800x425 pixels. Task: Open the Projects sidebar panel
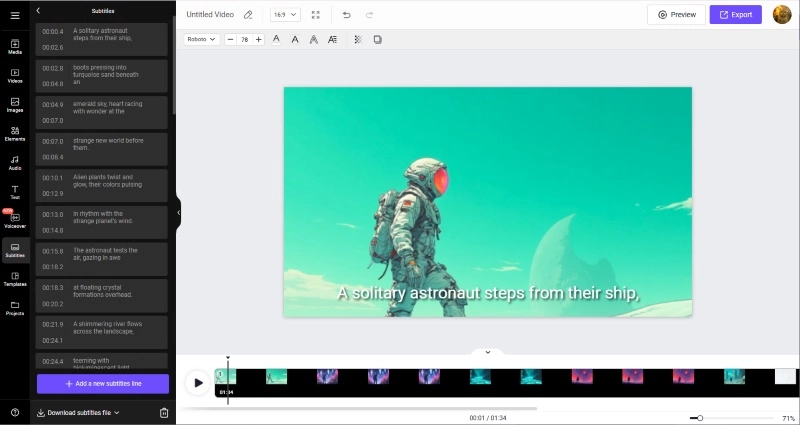tap(15, 308)
